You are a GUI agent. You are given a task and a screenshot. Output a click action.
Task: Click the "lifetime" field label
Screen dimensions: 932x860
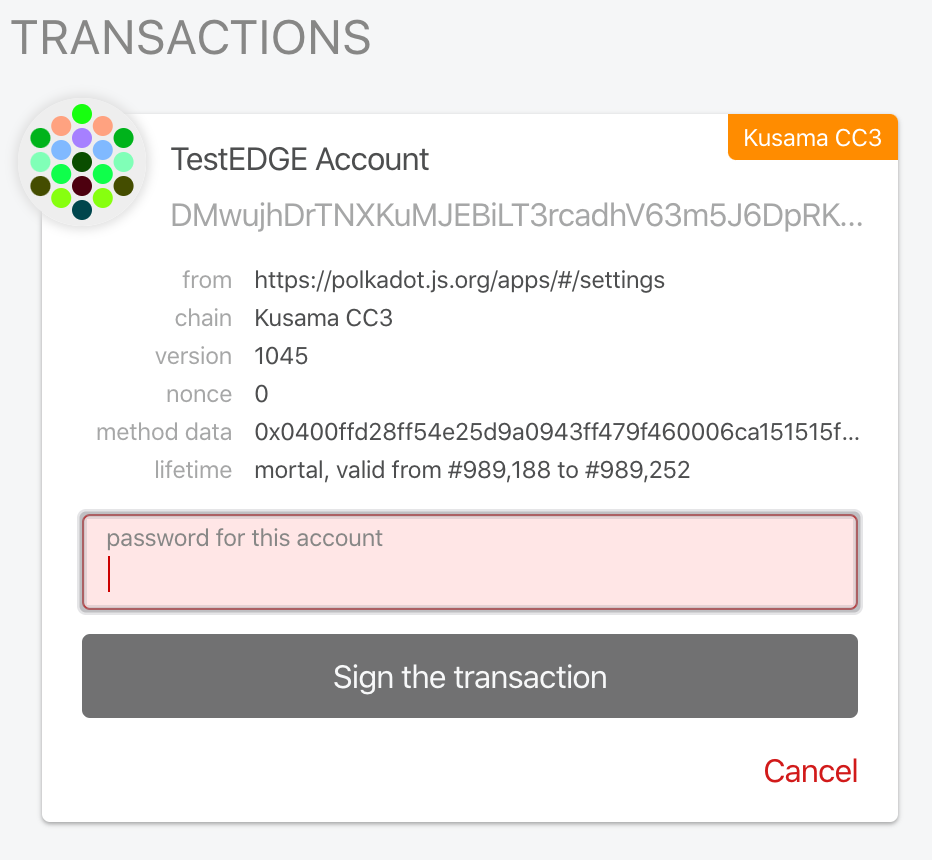(193, 470)
